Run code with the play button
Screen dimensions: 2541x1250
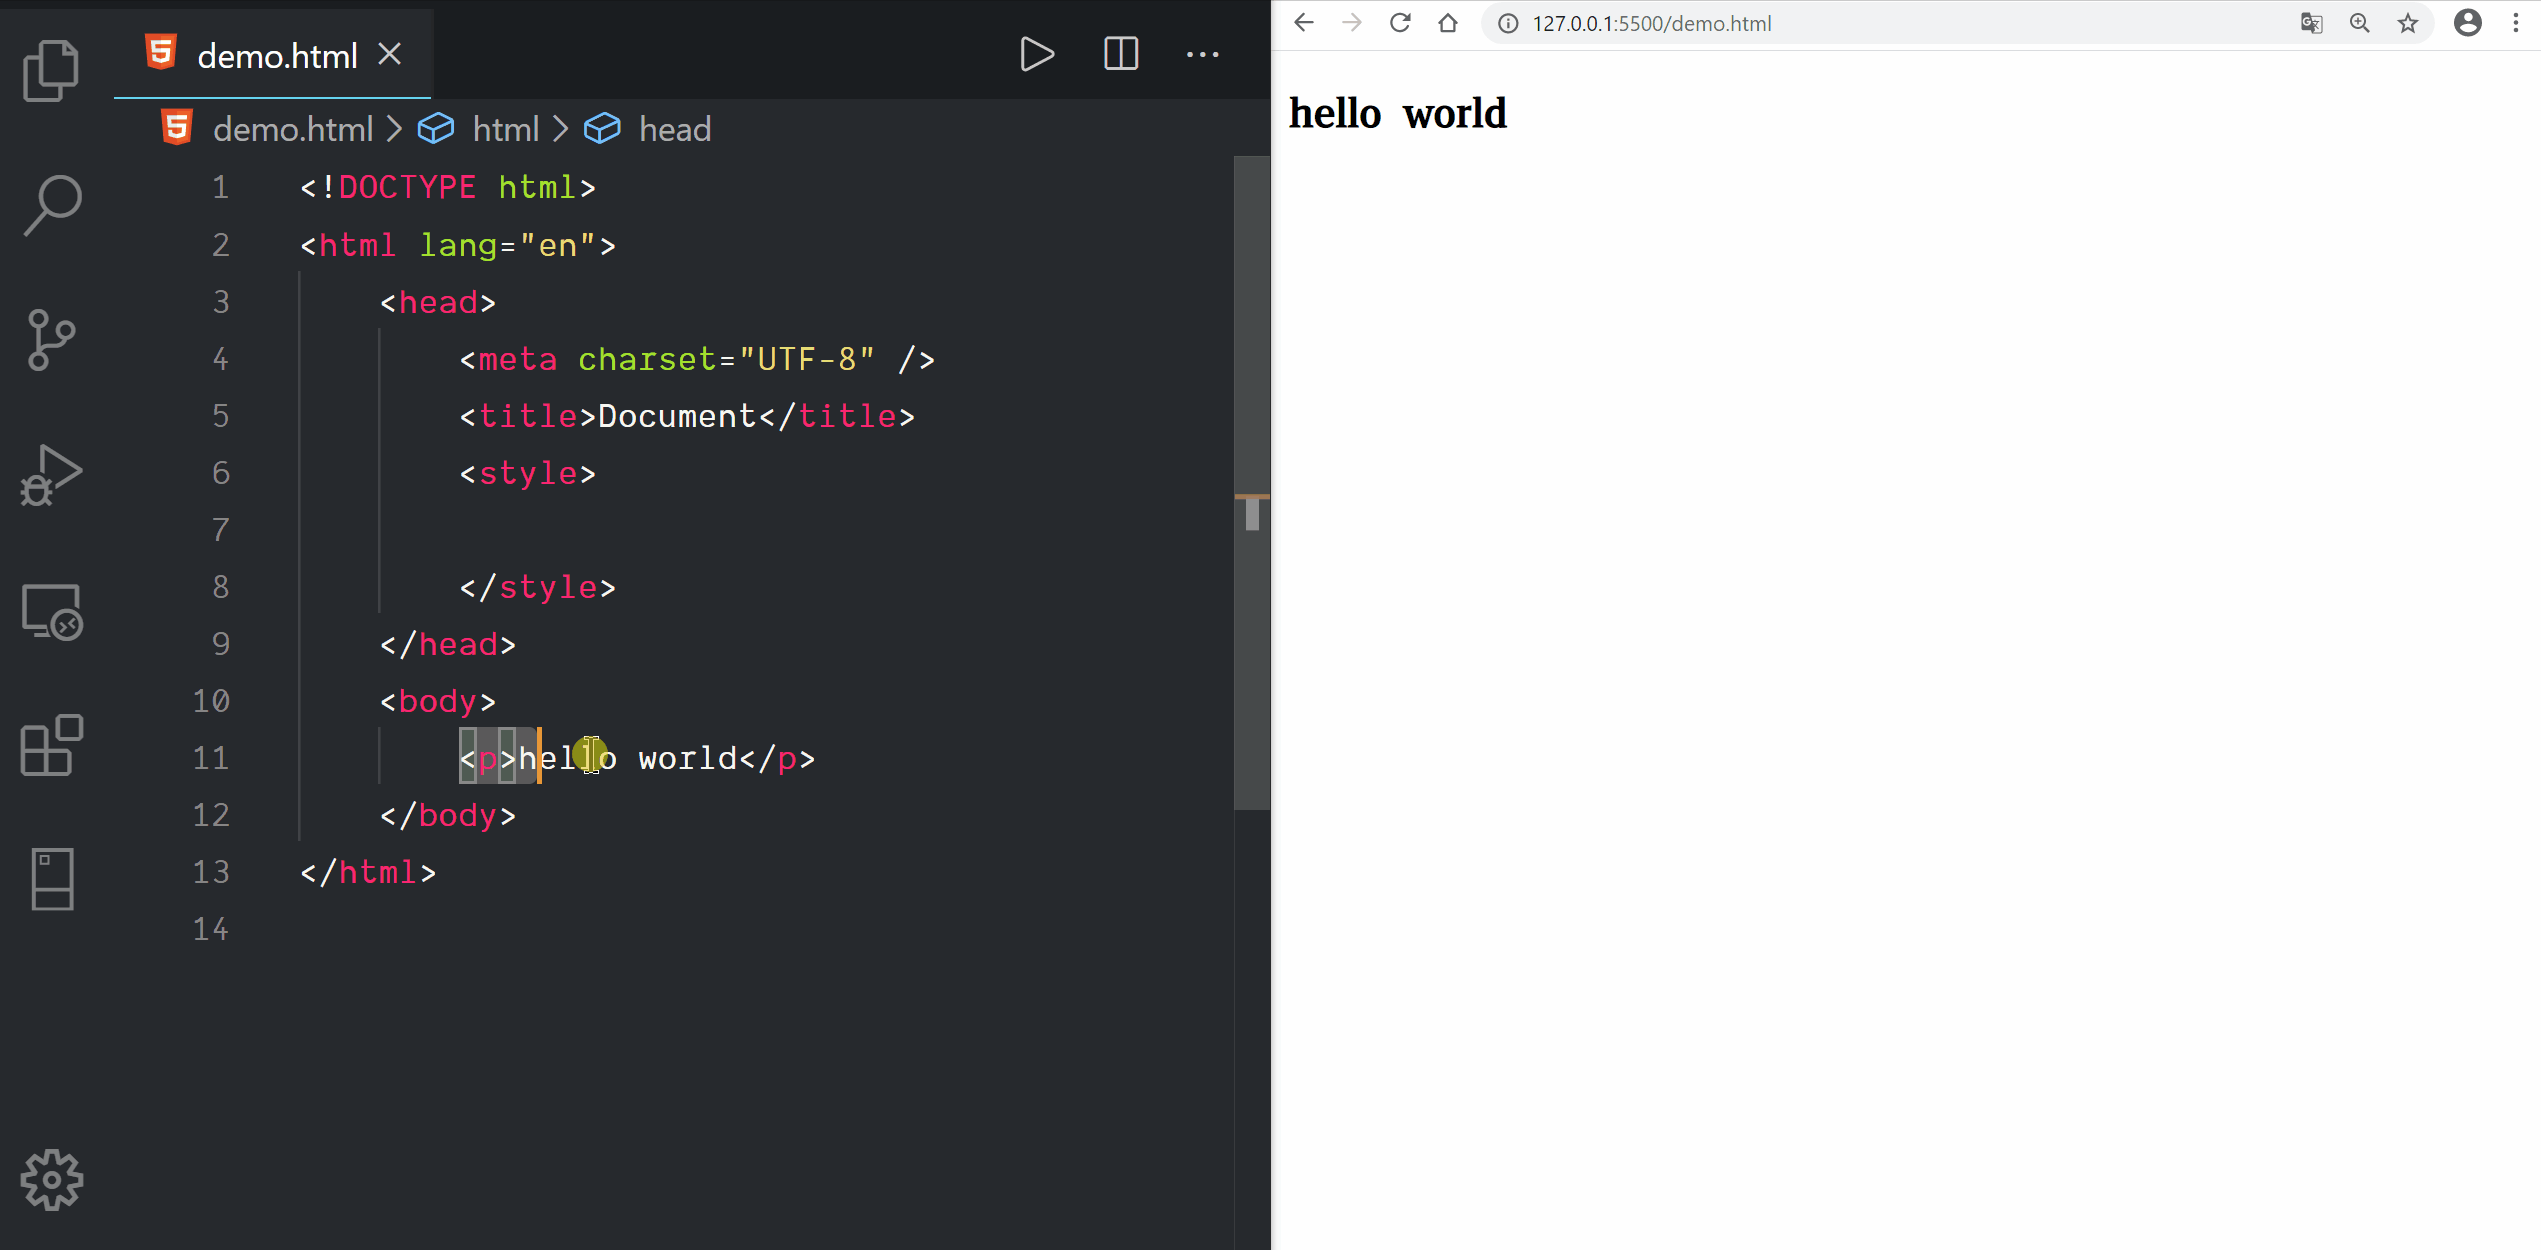coord(1036,54)
